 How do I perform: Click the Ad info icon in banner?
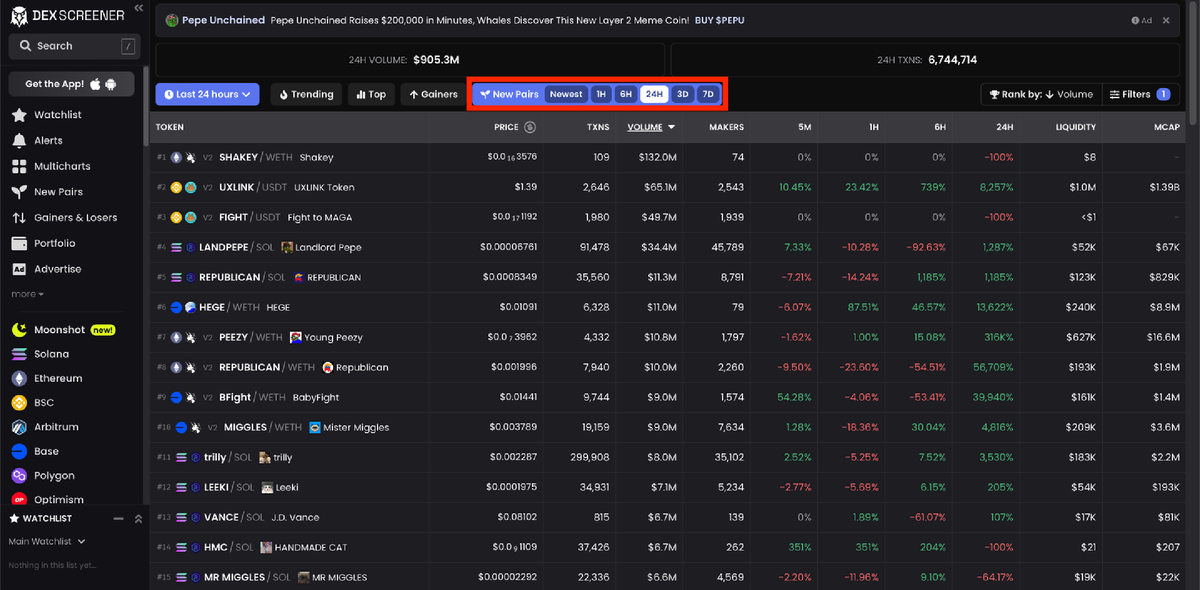(x=1135, y=20)
